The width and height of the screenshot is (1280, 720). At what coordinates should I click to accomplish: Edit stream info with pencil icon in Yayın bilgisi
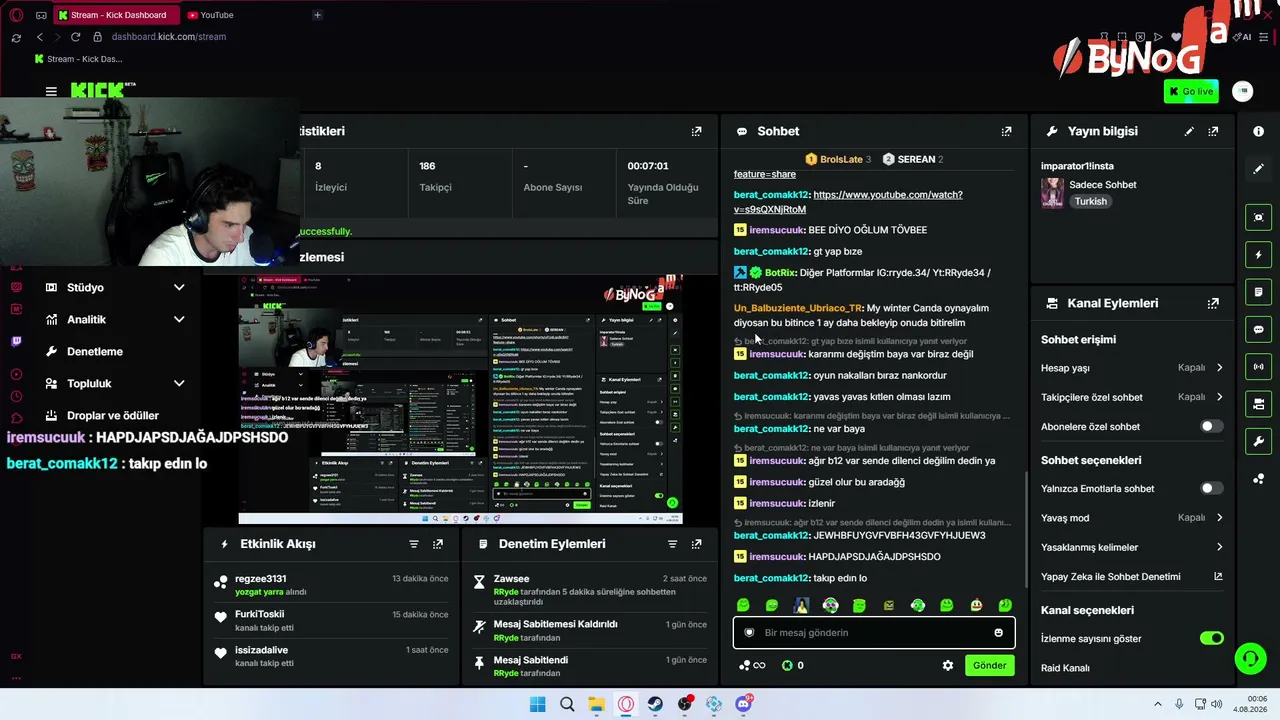(x=1189, y=131)
